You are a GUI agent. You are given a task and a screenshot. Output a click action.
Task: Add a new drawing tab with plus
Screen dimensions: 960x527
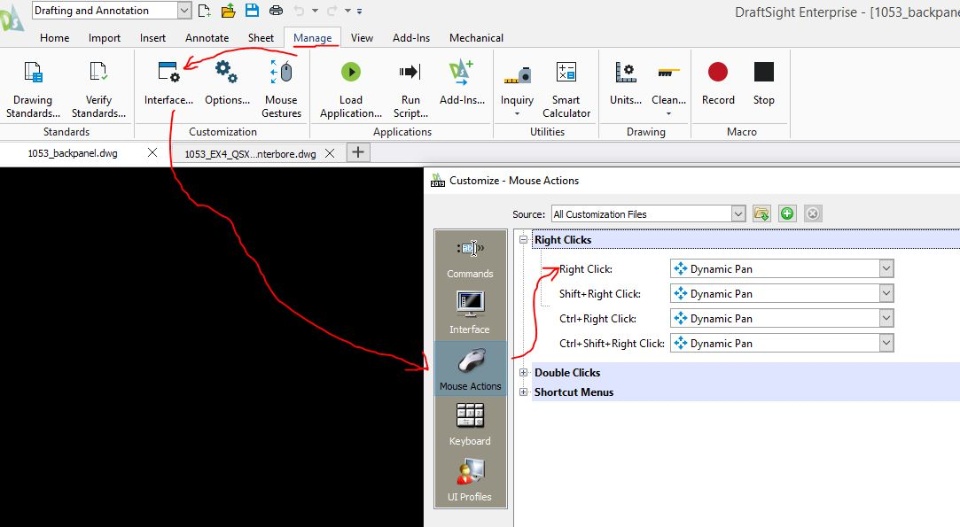(x=358, y=152)
